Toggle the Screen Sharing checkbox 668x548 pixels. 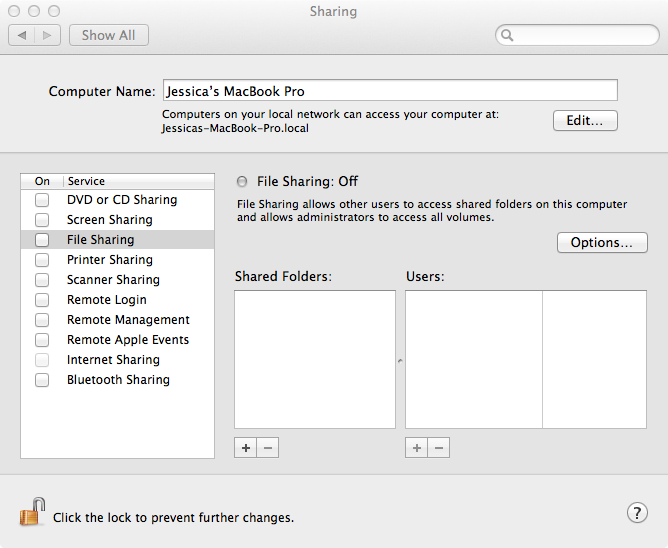(x=42, y=220)
